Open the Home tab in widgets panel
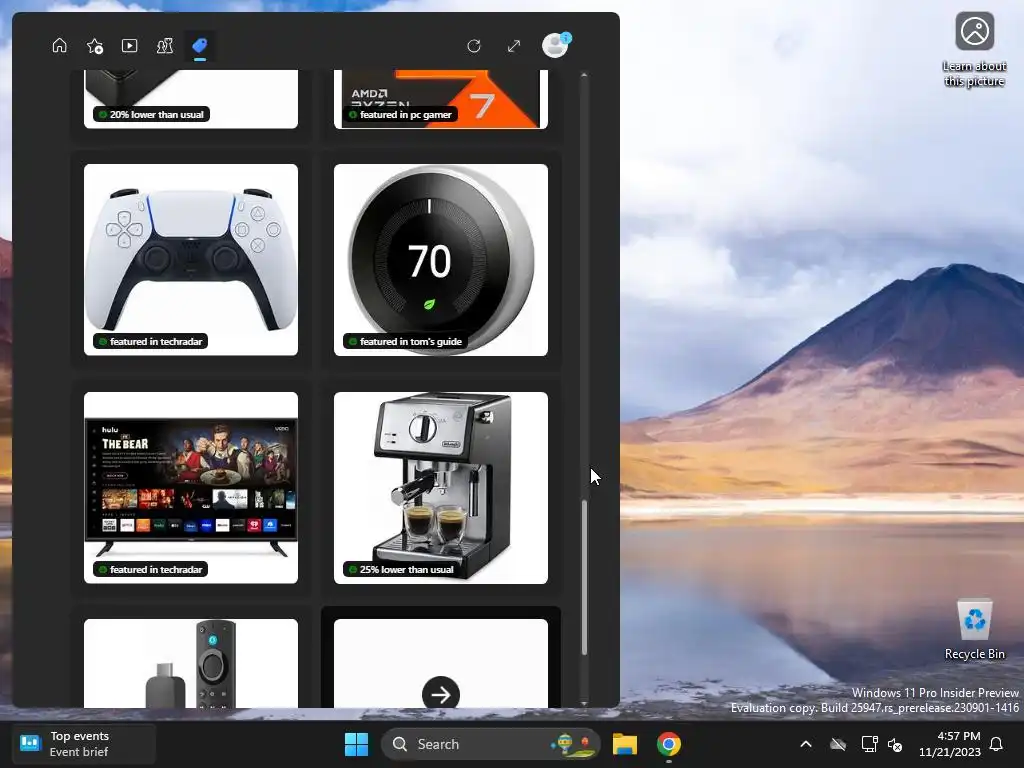Viewport: 1024px width, 768px height. click(x=59, y=46)
